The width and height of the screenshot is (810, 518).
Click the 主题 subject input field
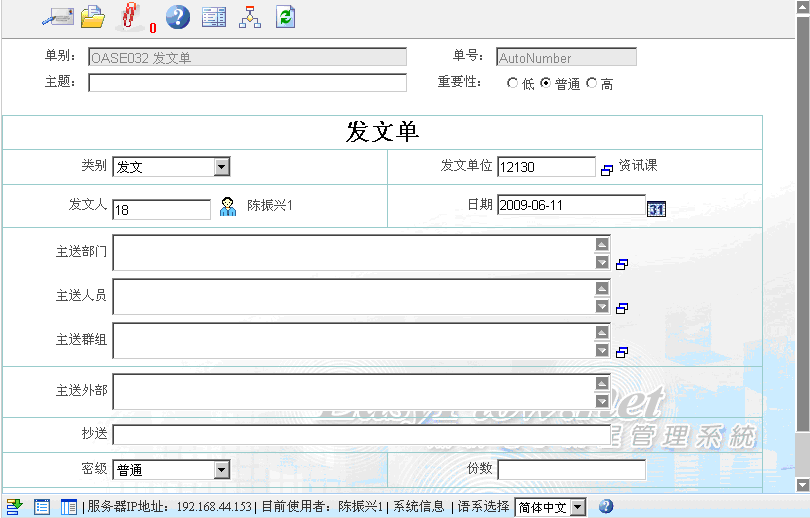tap(247, 83)
